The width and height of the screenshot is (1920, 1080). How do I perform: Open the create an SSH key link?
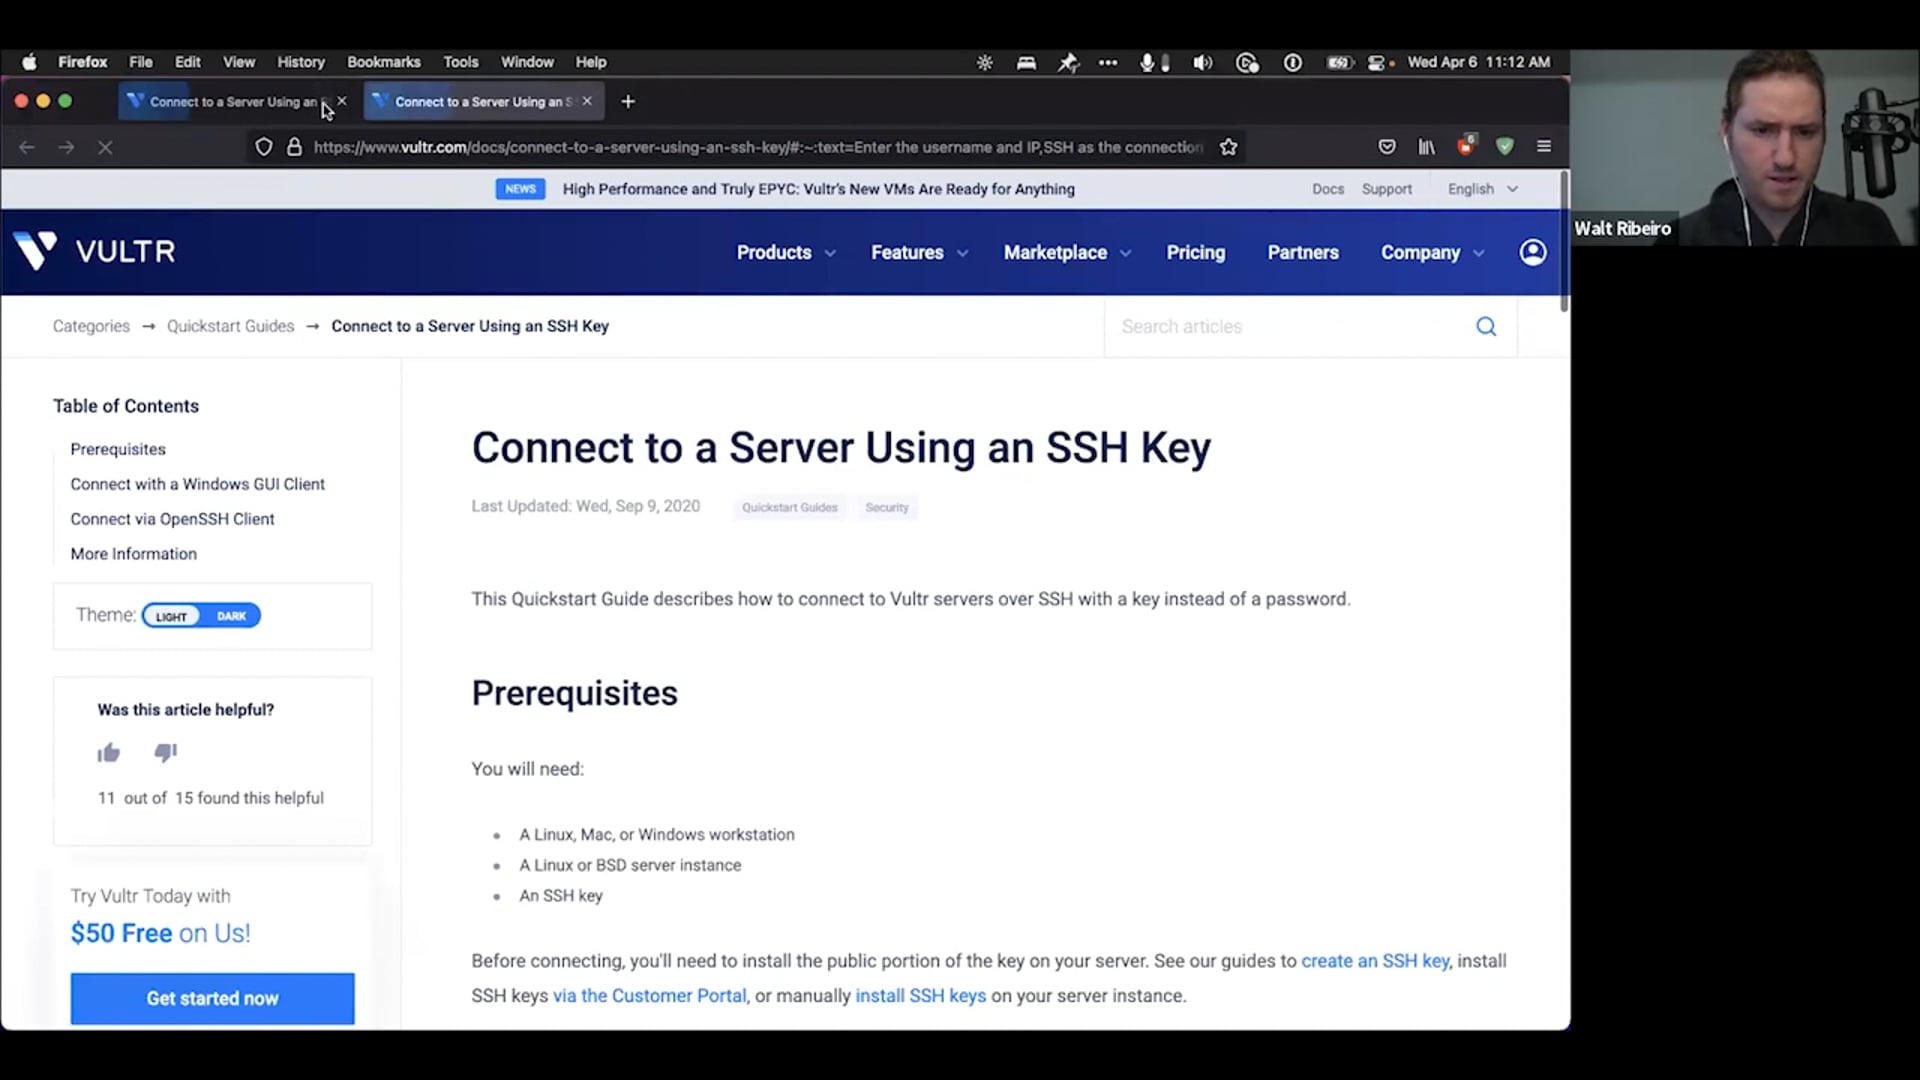[x=1374, y=961]
